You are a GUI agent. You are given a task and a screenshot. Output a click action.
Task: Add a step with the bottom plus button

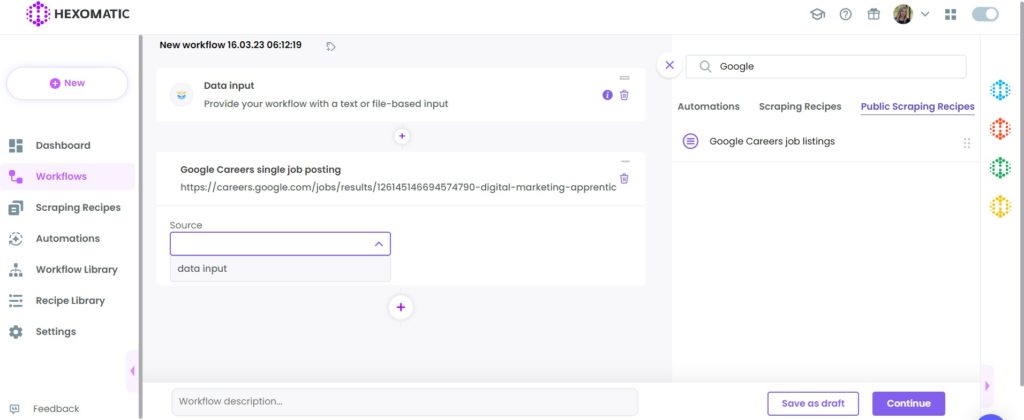coord(401,308)
